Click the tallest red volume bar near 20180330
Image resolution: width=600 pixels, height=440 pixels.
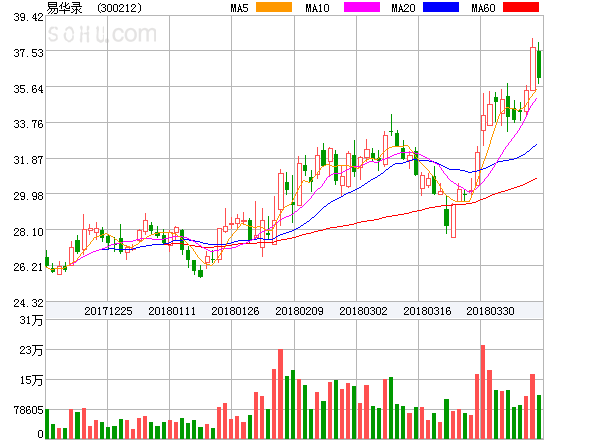[483, 392]
